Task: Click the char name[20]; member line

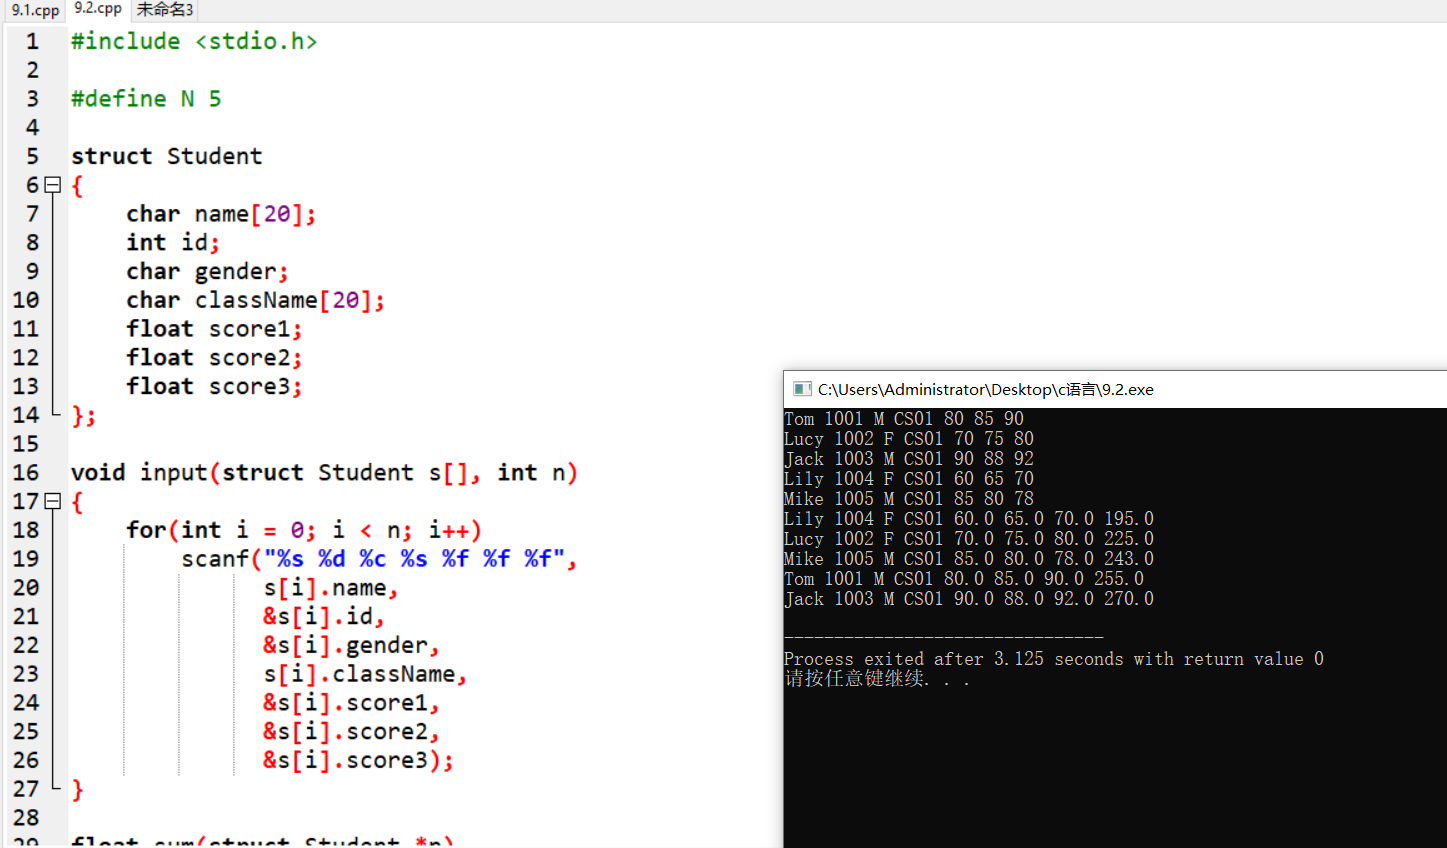Action: [x=221, y=214]
